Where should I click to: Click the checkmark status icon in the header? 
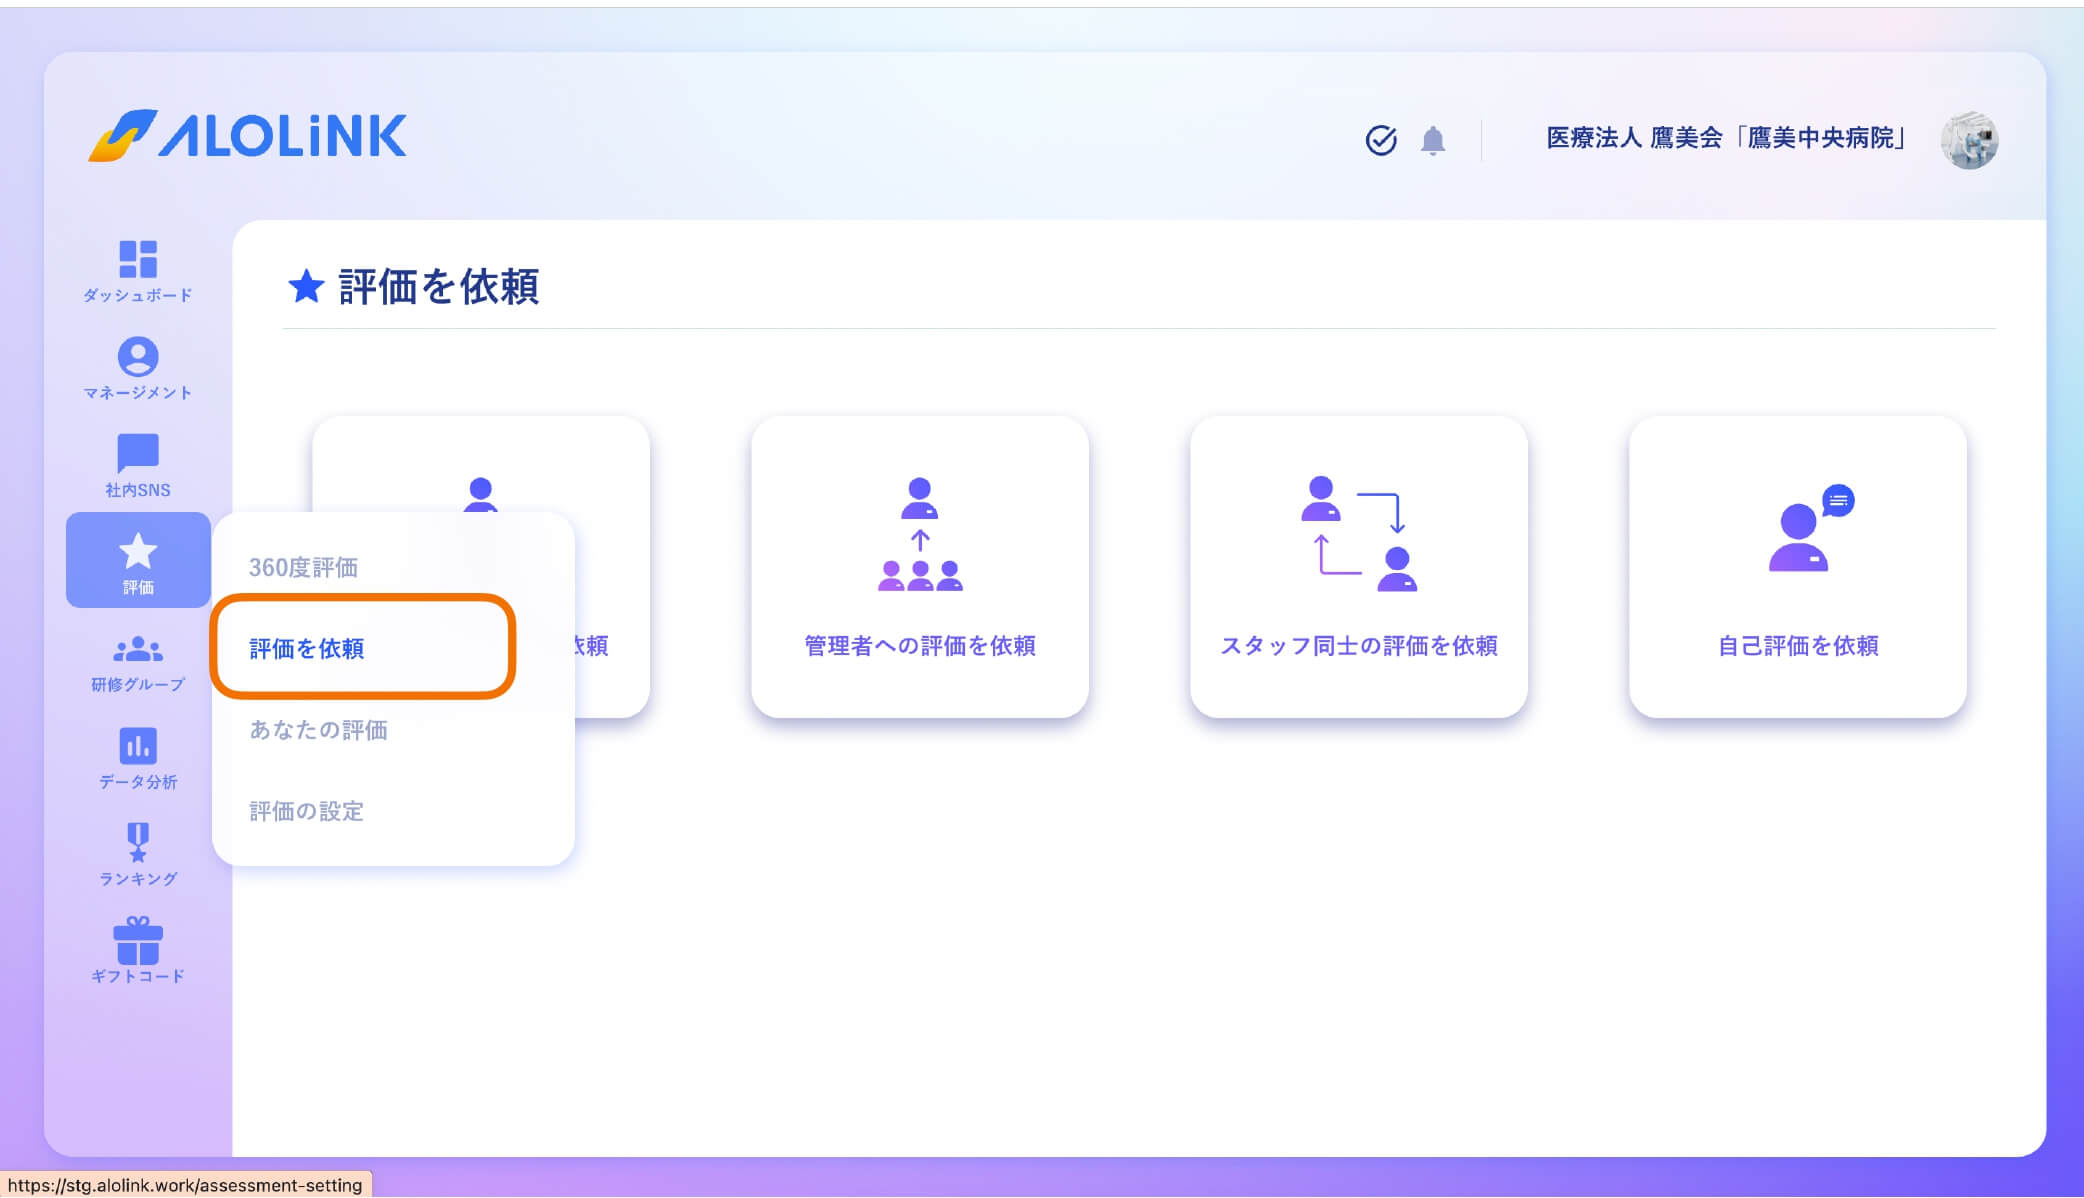1381,140
